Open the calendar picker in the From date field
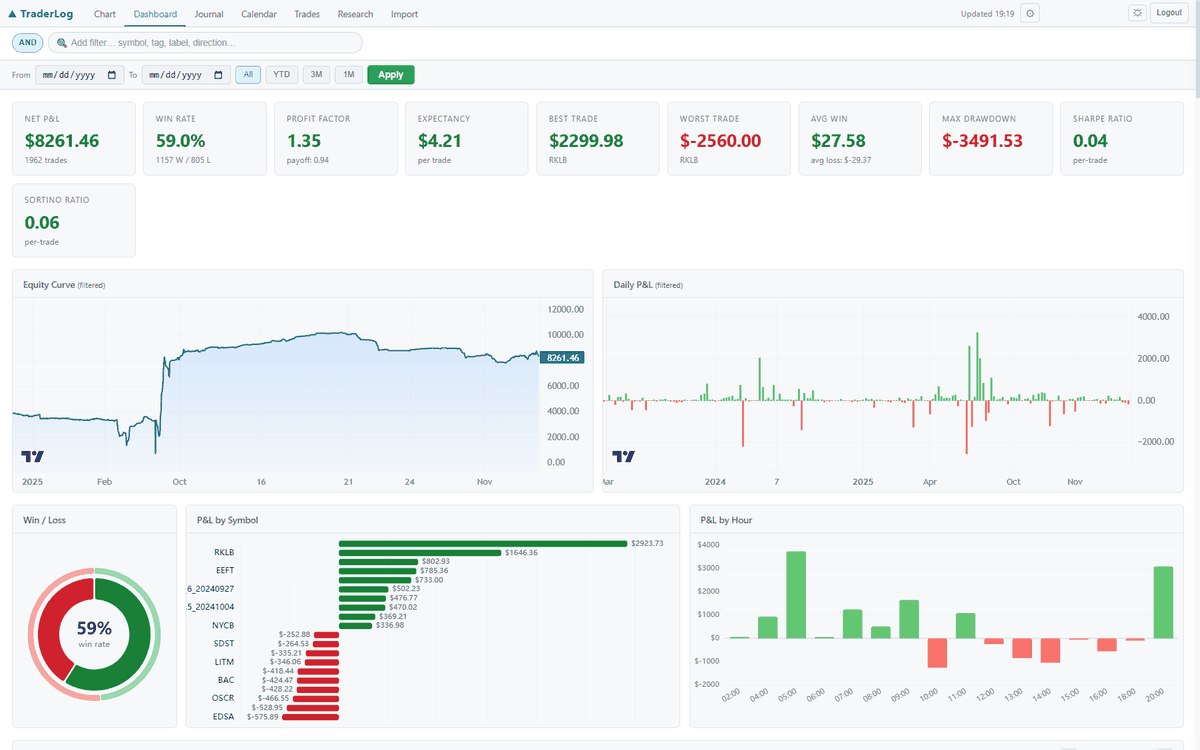This screenshot has width=1200, height=750. point(111,74)
